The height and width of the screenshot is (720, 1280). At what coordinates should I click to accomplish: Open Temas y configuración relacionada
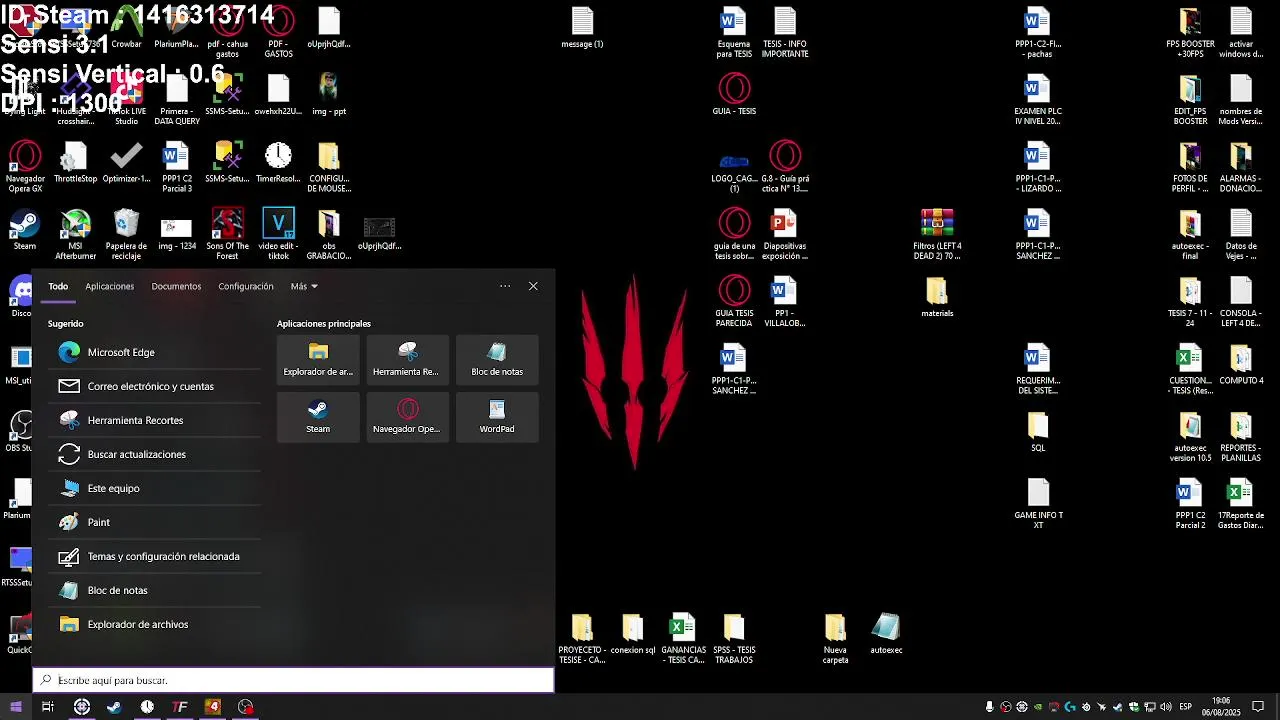point(154,556)
